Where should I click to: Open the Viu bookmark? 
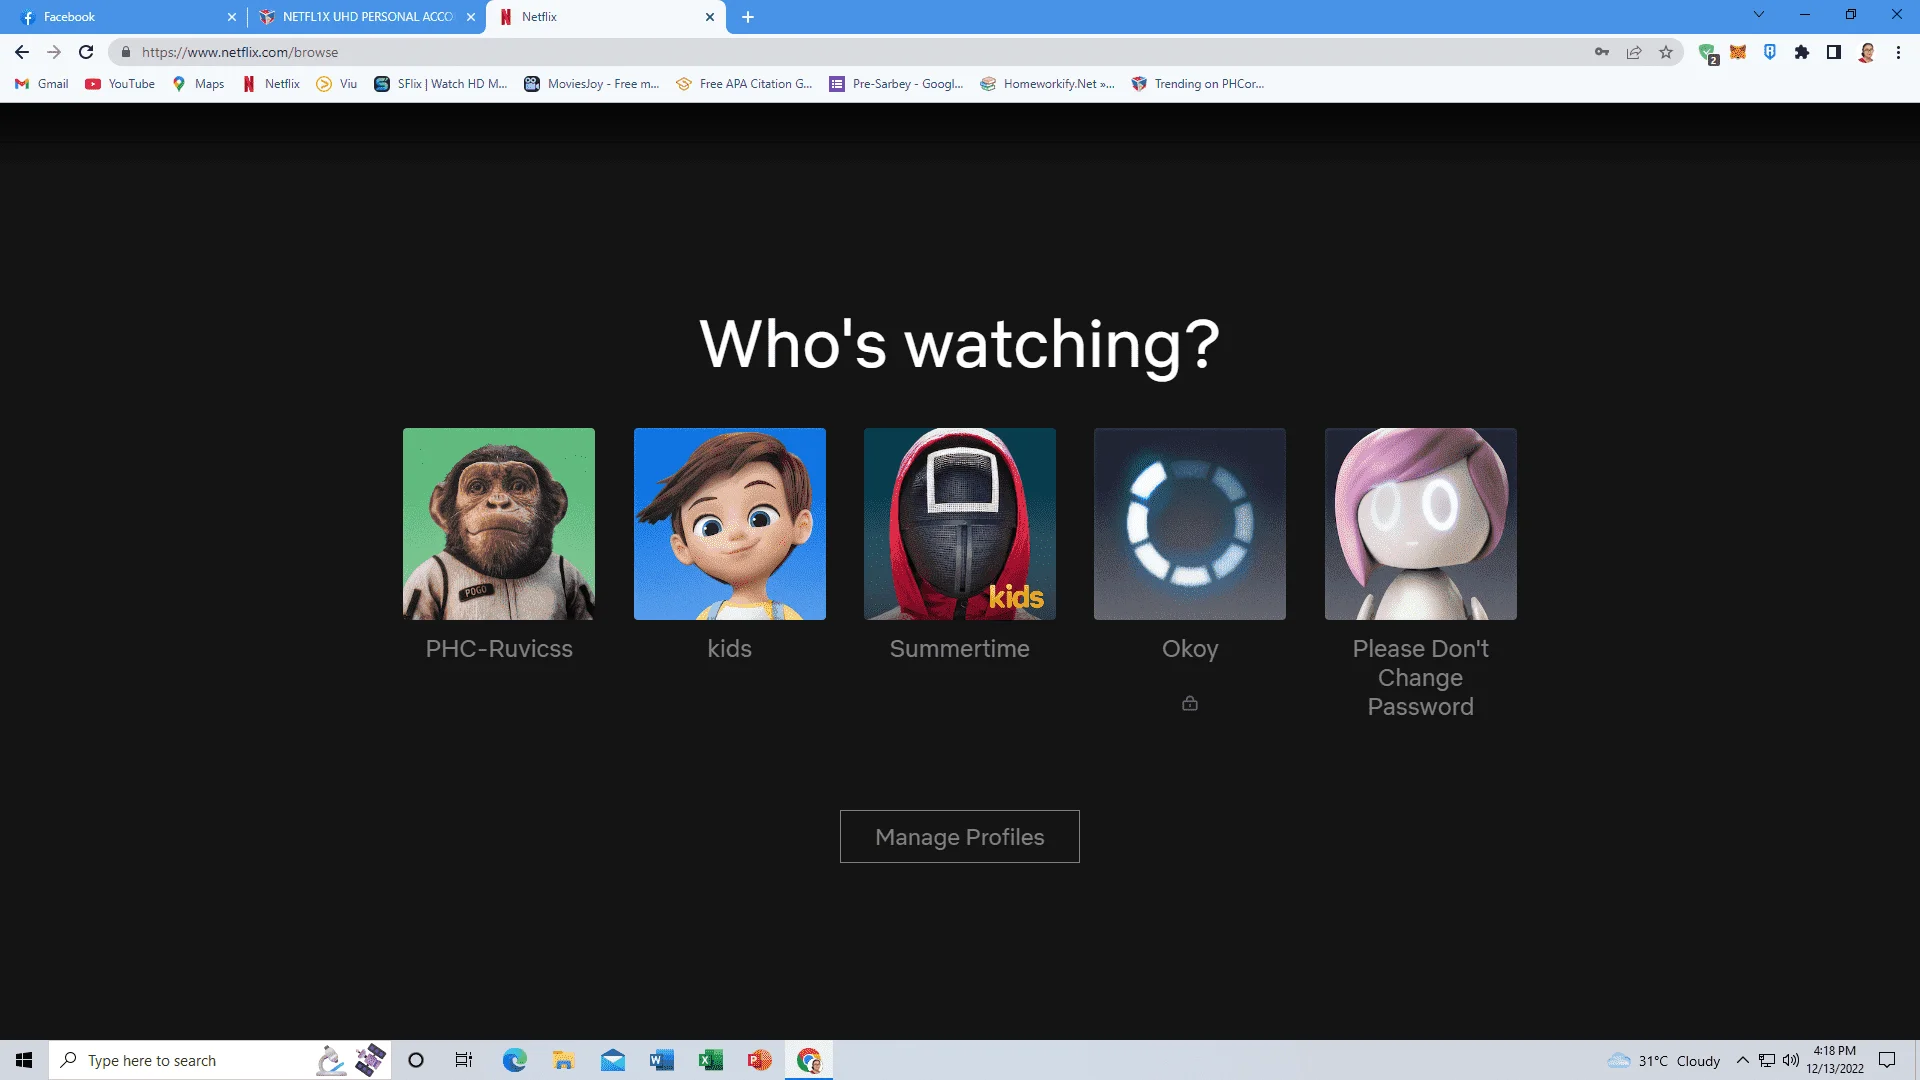(x=337, y=84)
